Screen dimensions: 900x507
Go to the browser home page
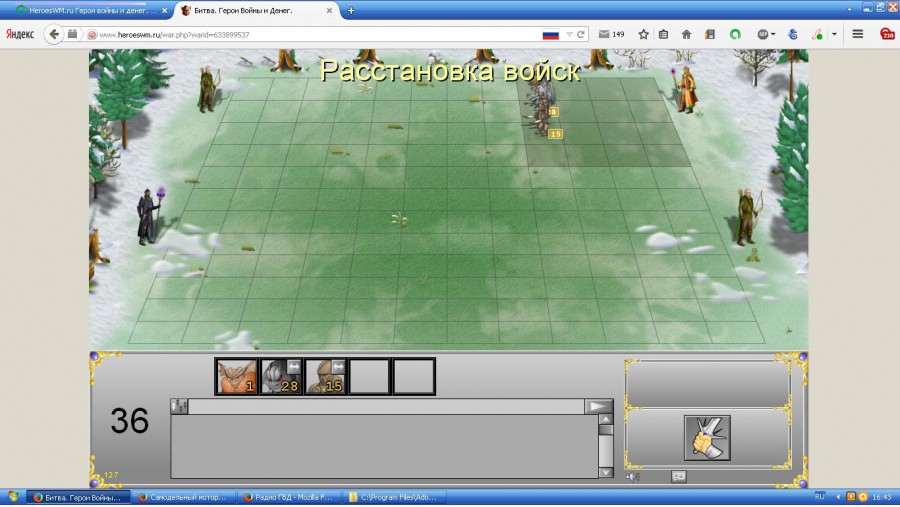click(686, 34)
